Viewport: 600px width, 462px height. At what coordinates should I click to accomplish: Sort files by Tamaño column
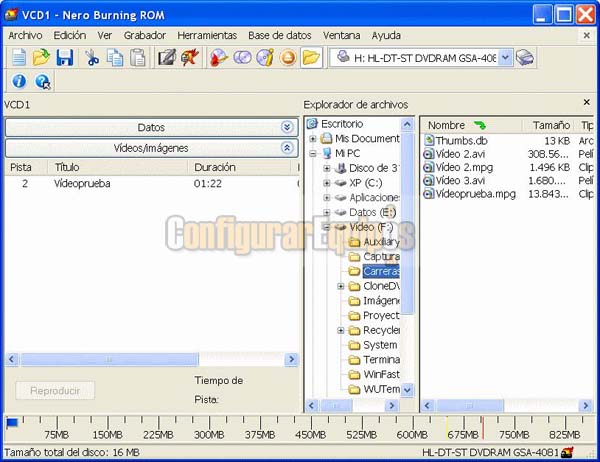coord(549,125)
